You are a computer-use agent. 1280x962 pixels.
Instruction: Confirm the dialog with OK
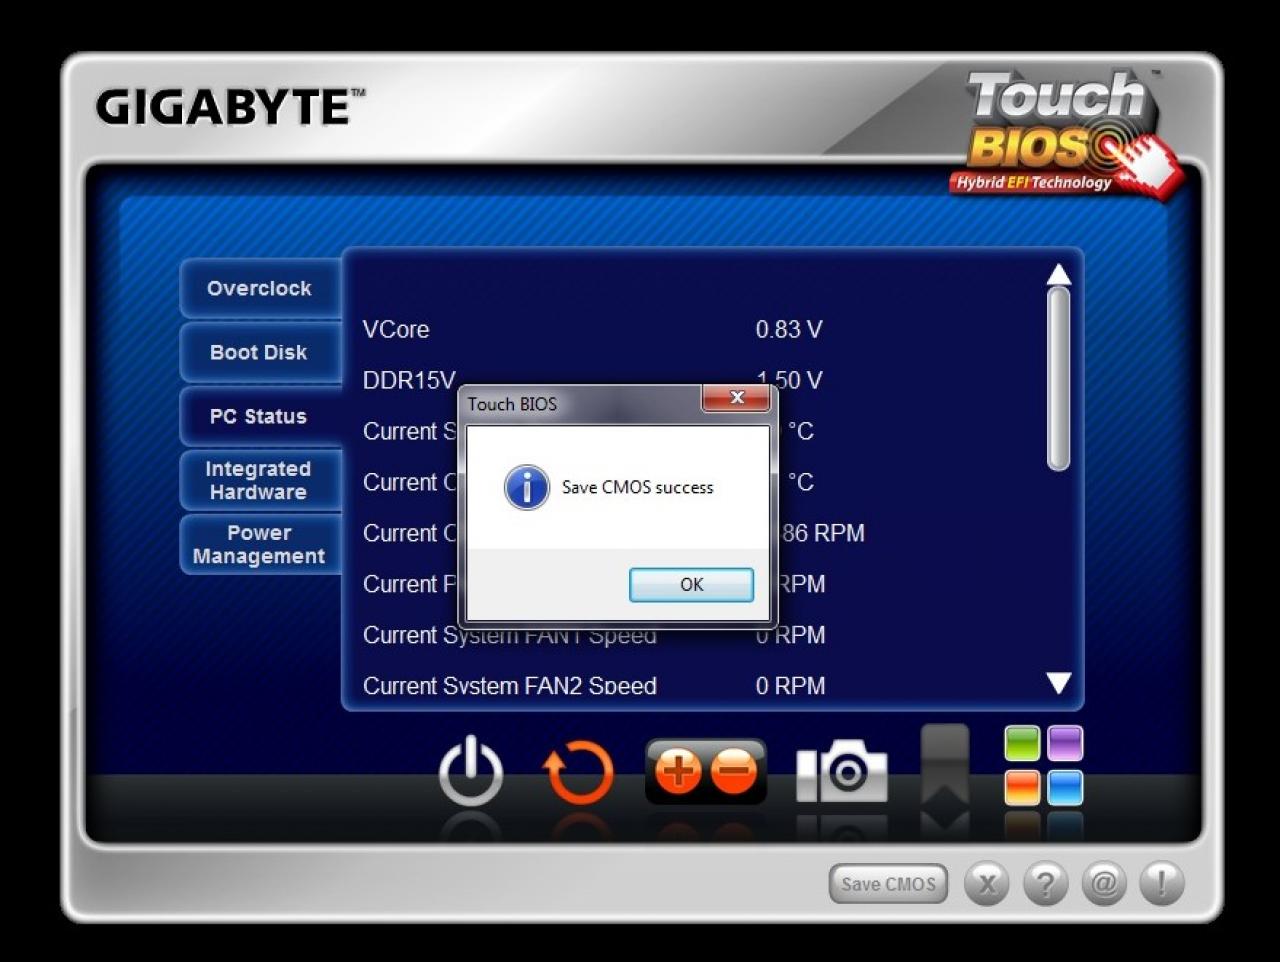[691, 585]
